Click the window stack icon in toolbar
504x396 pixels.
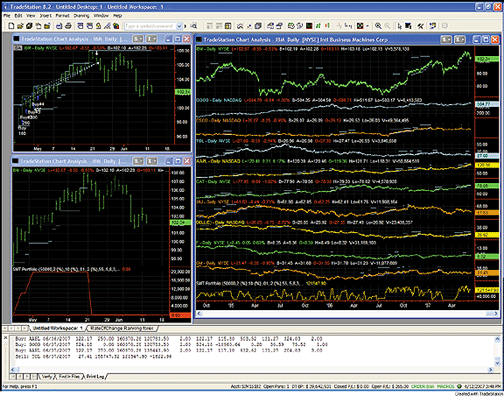tap(258, 26)
